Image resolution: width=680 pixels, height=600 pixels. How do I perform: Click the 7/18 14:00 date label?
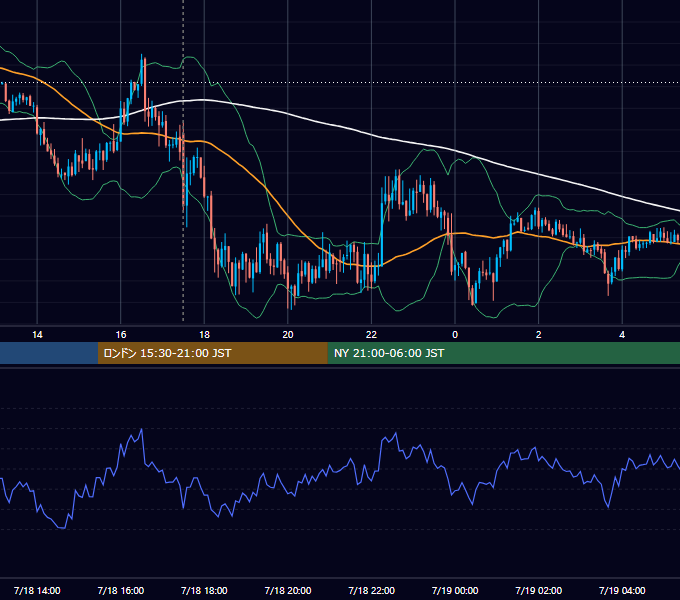(37, 590)
